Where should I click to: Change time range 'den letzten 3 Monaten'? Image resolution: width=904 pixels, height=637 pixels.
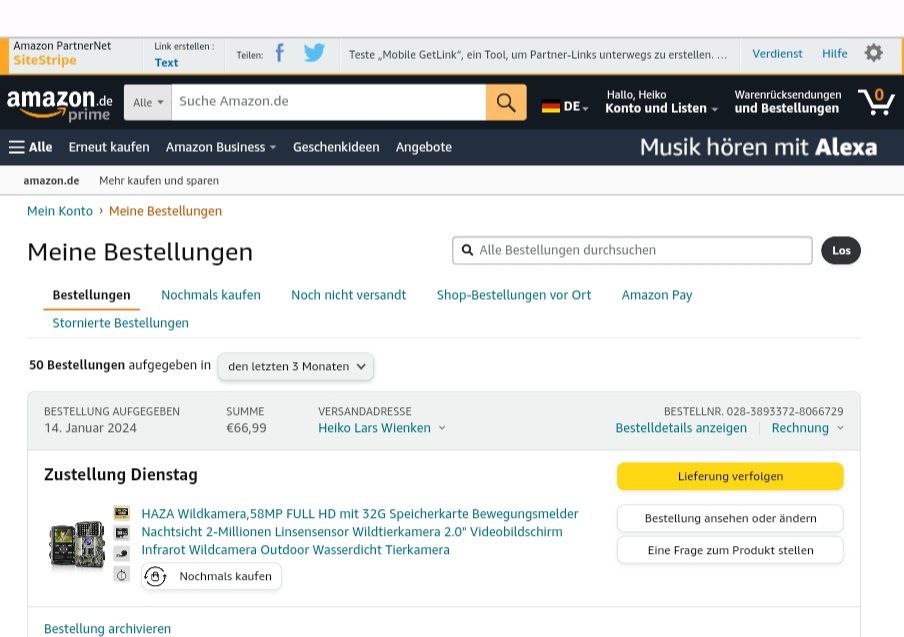pos(296,366)
